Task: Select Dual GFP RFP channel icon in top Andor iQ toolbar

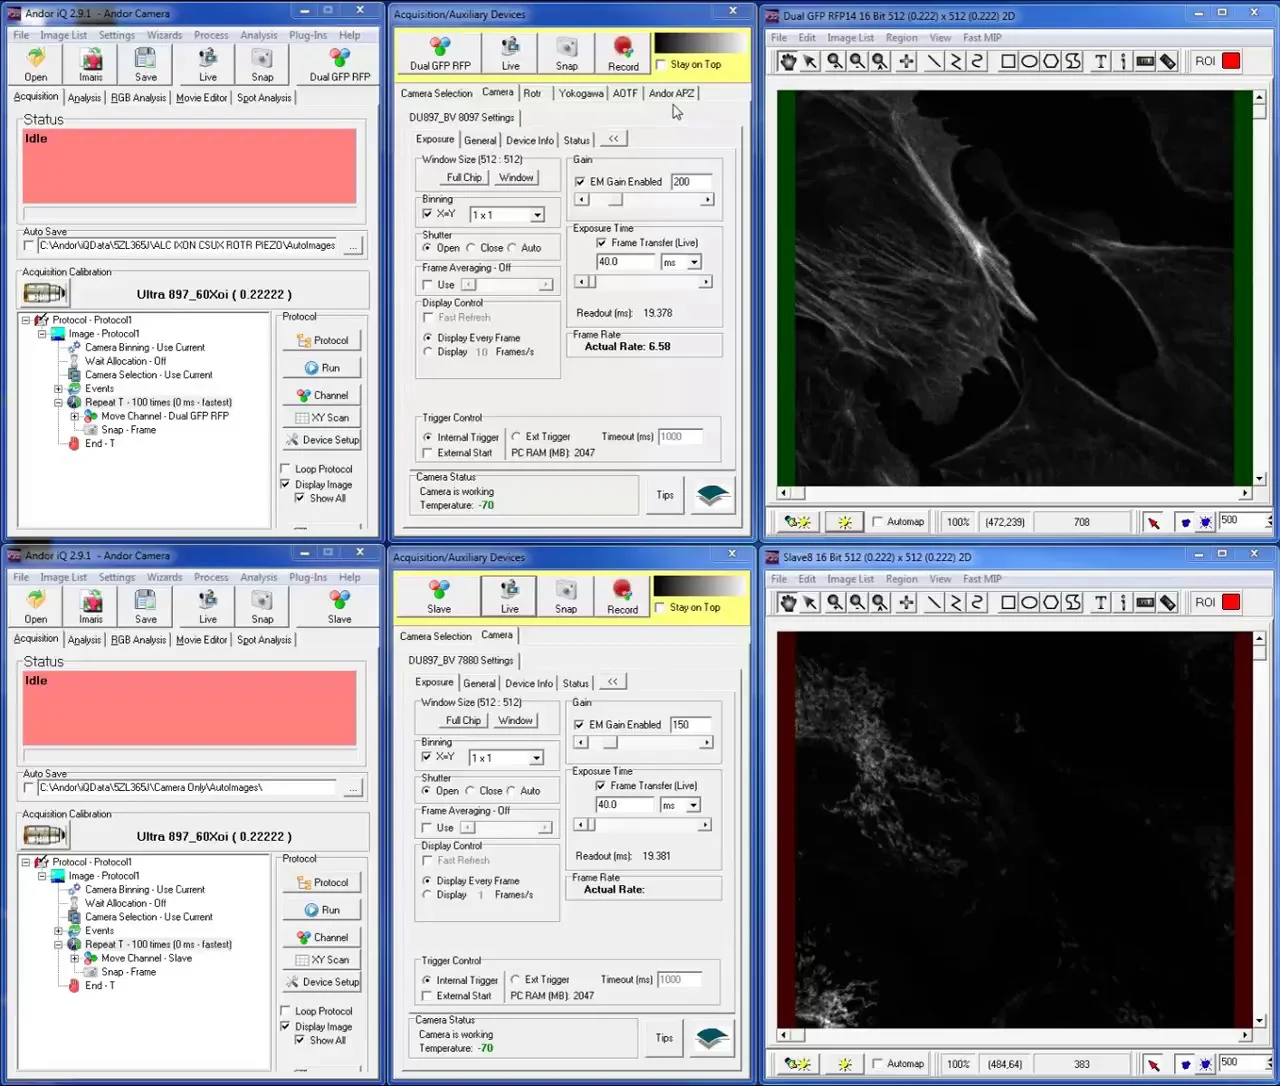Action: coord(340,64)
